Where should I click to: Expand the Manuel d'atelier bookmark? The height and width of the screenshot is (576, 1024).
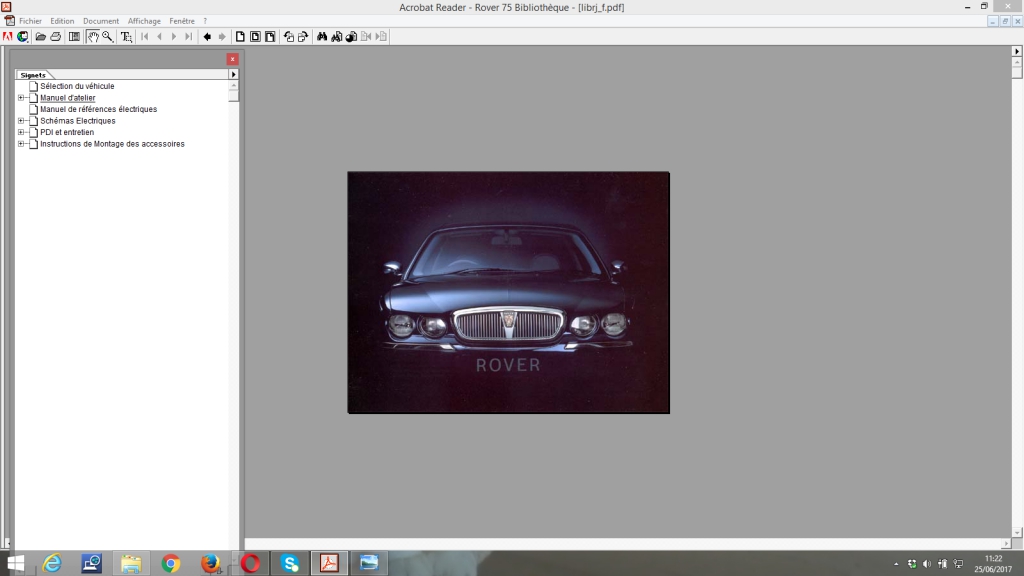21,98
